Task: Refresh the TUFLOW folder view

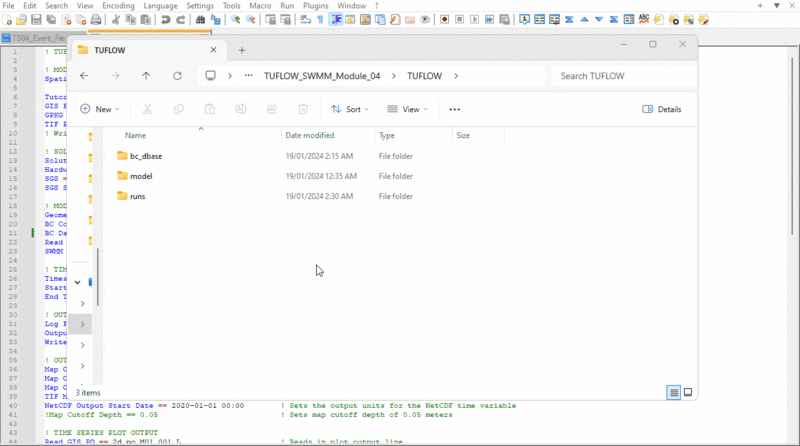Action: pyautogui.click(x=177, y=76)
